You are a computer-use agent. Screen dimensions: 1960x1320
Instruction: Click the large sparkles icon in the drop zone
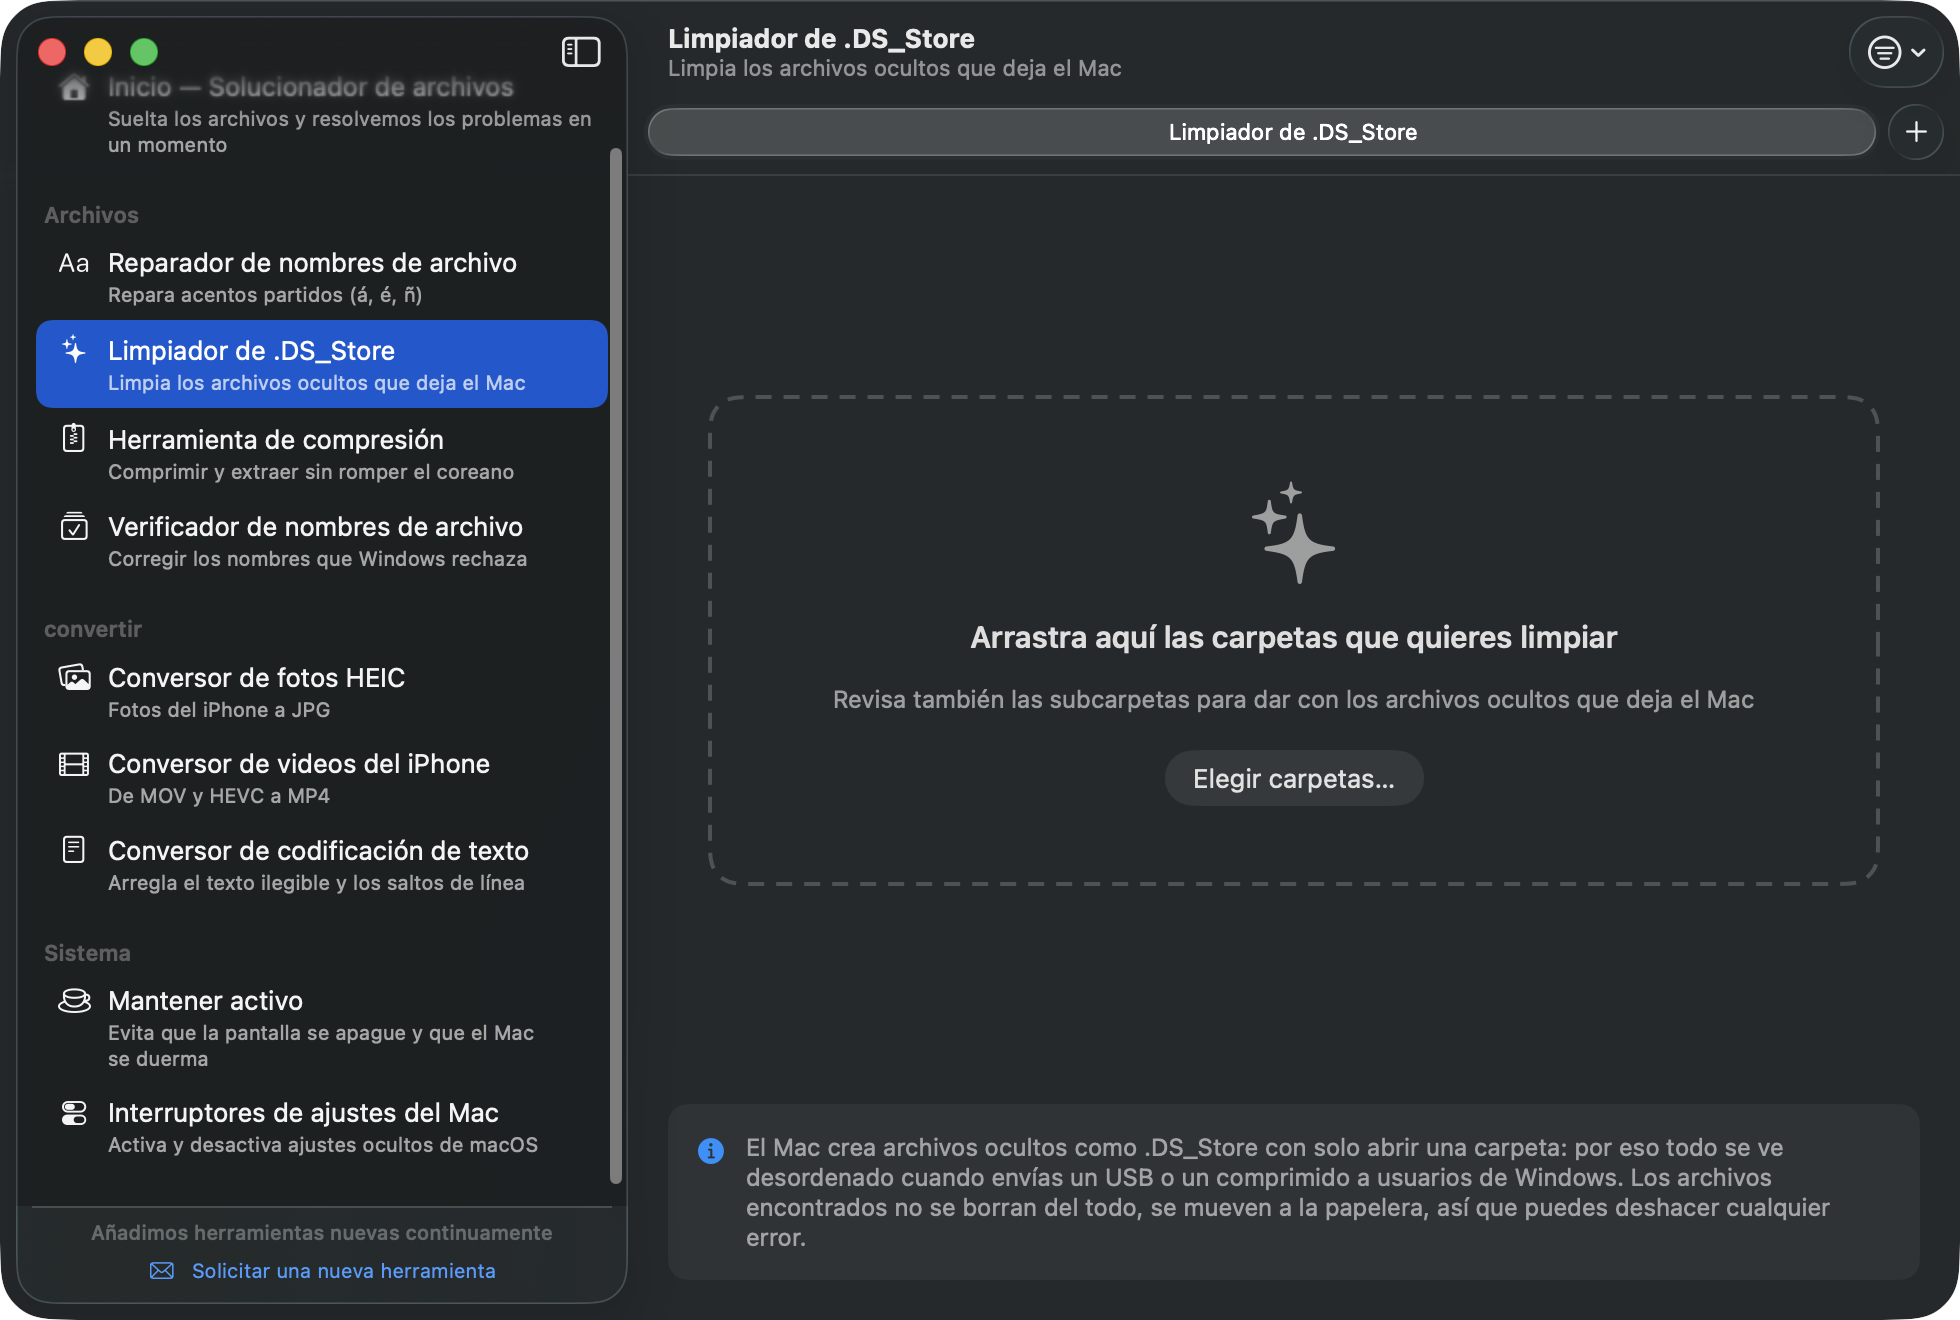click(1293, 533)
